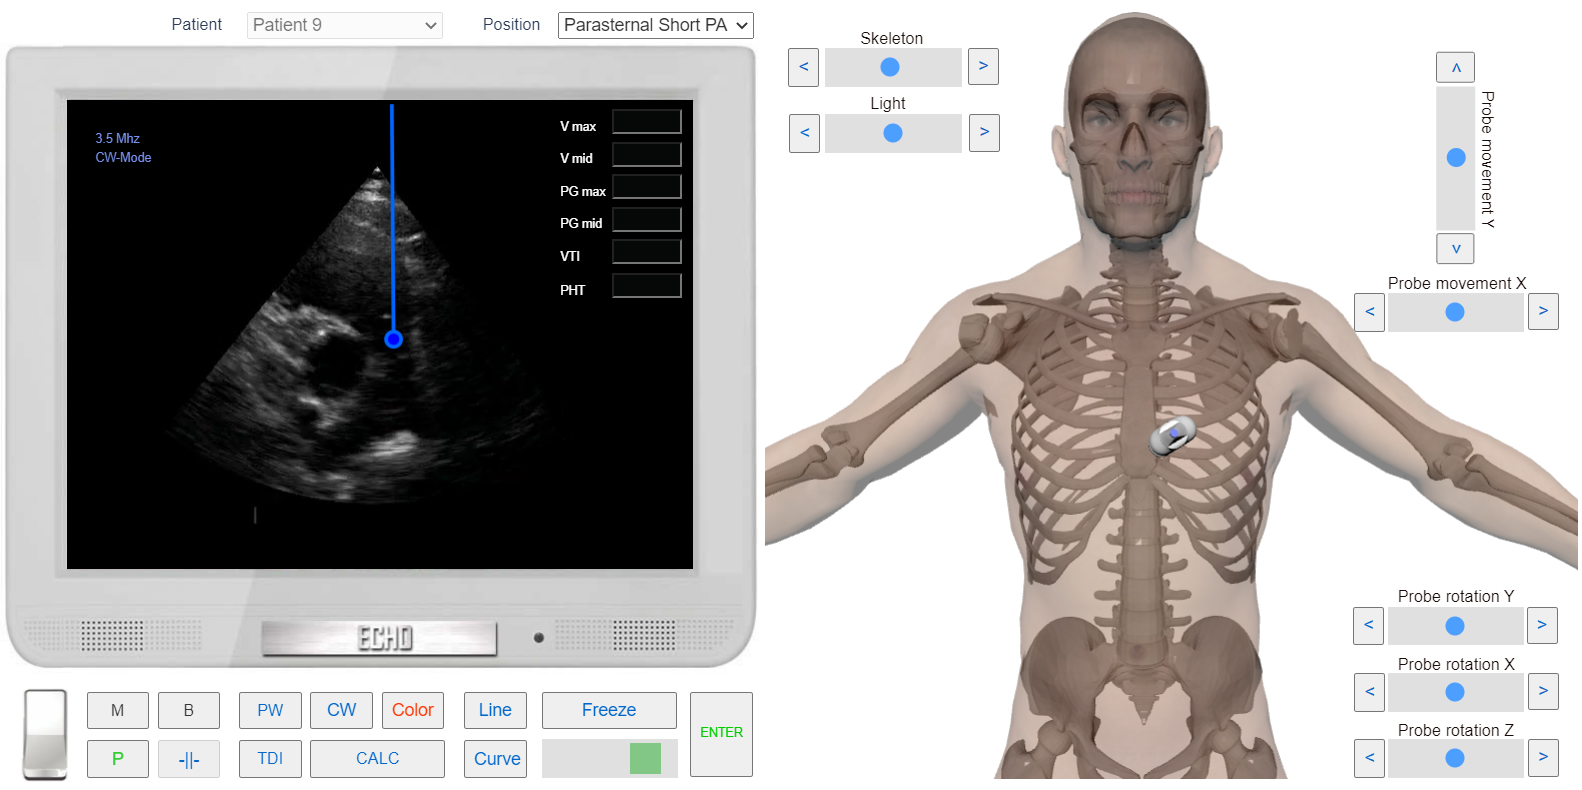Click the Probe movement X slider handle
The image size is (1582, 790).
(x=1455, y=312)
